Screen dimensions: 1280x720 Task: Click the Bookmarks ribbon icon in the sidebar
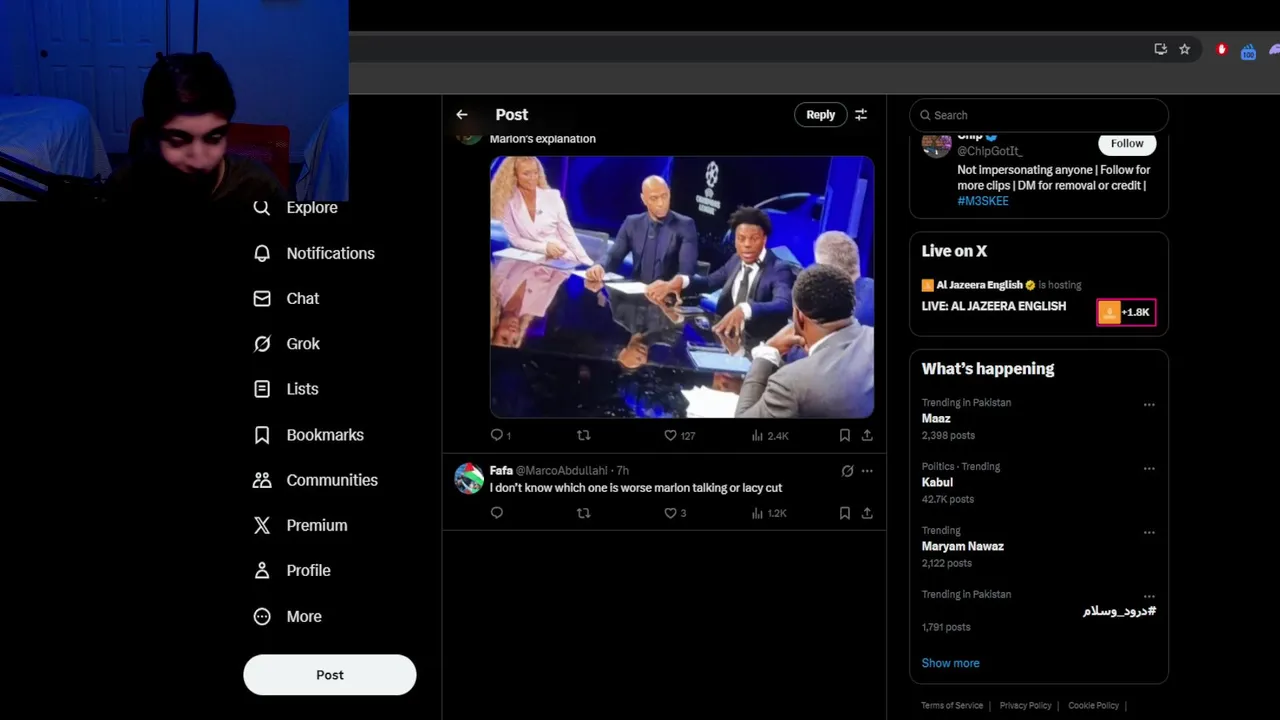point(262,435)
